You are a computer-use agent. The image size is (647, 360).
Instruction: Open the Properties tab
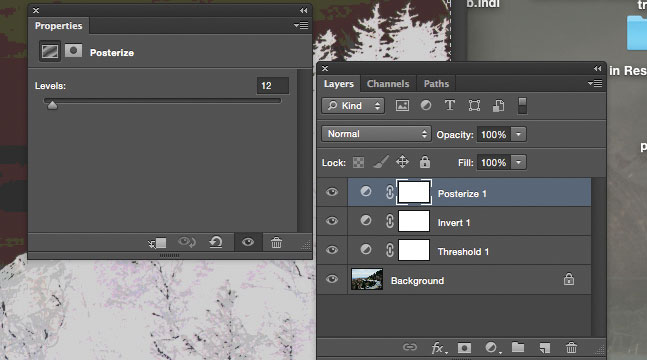pyautogui.click(x=59, y=26)
